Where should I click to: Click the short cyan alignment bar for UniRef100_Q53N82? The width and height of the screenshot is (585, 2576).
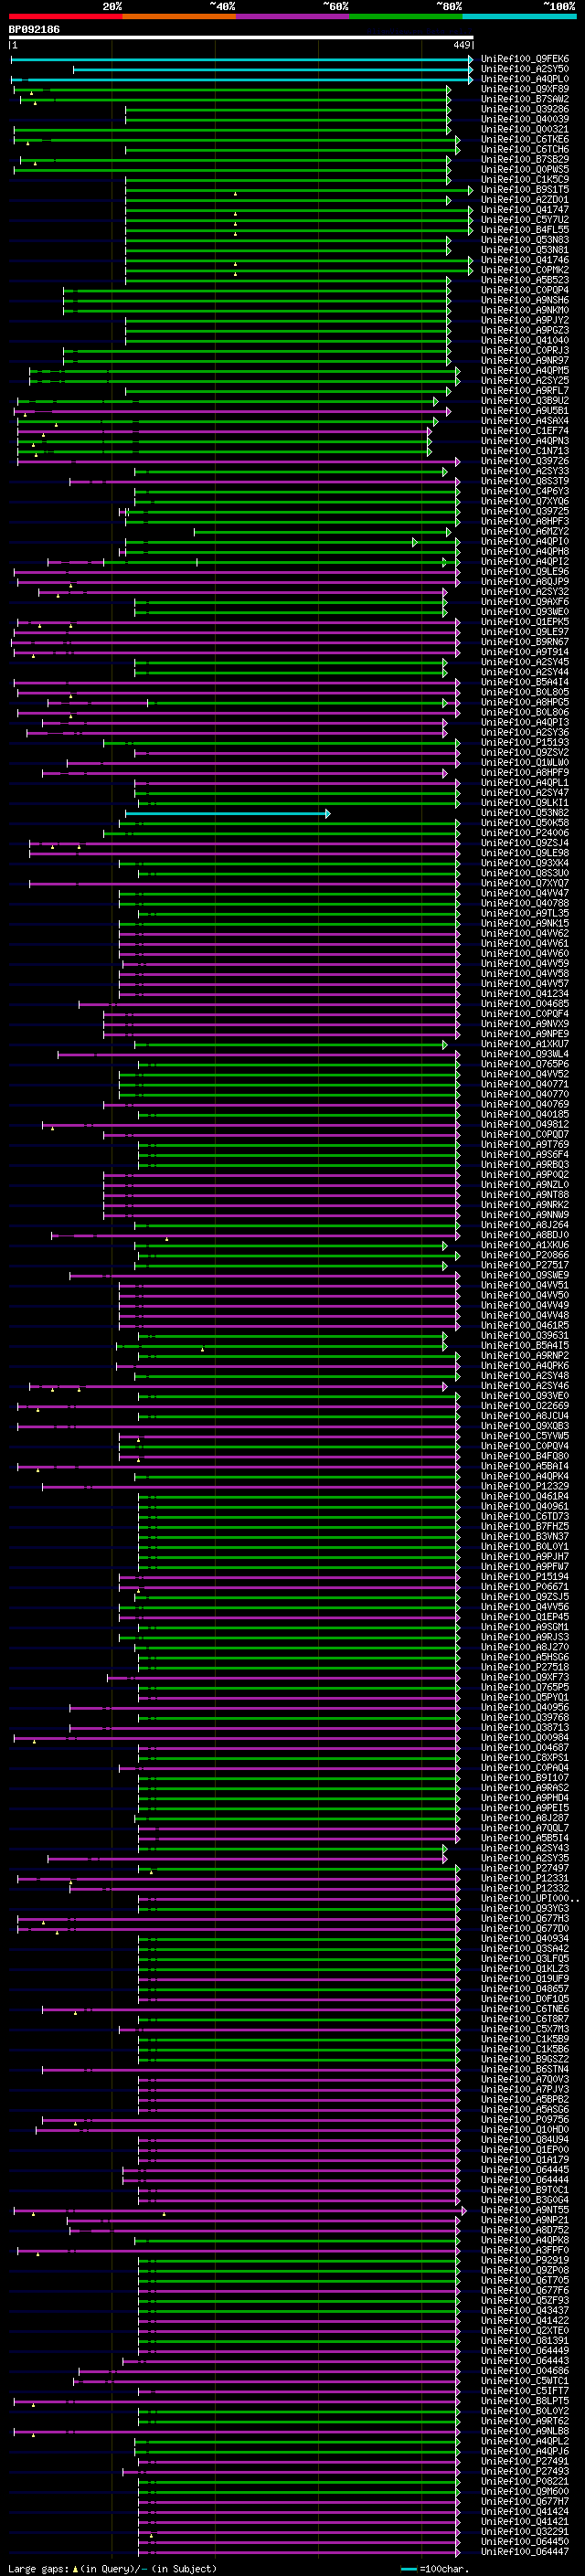(x=227, y=813)
